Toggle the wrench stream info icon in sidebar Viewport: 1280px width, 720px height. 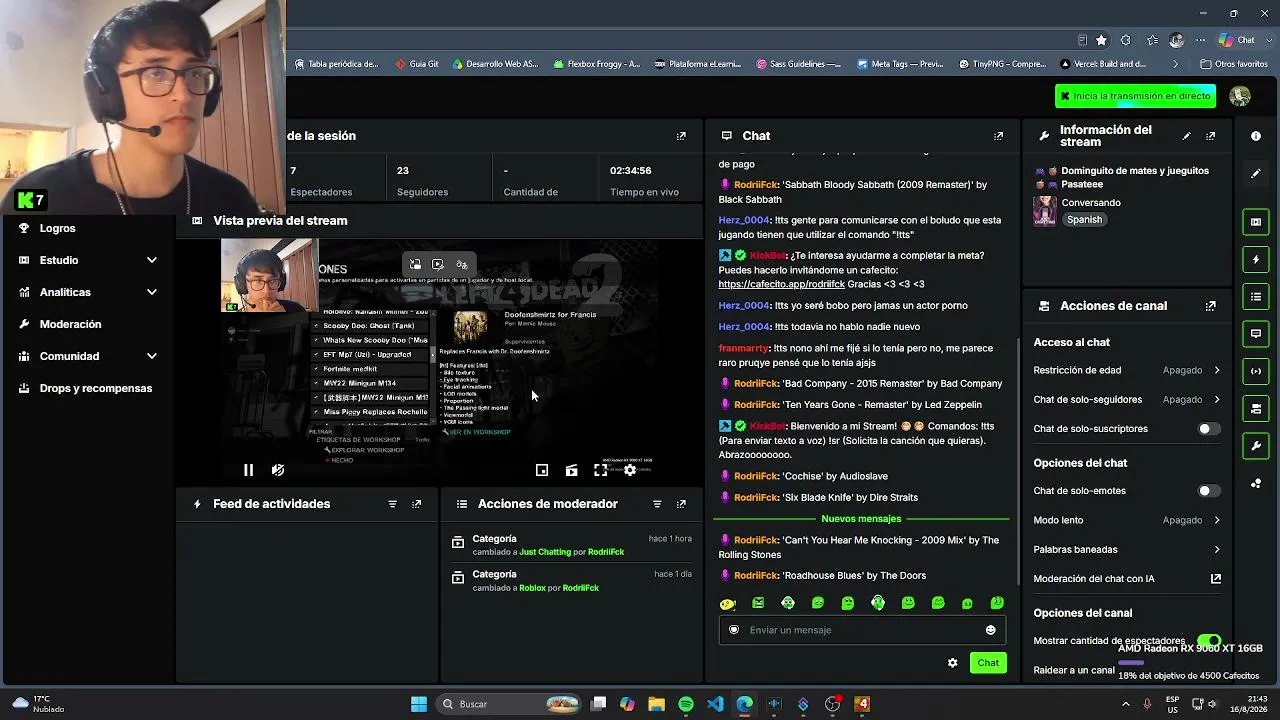(x=1256, y=445)
